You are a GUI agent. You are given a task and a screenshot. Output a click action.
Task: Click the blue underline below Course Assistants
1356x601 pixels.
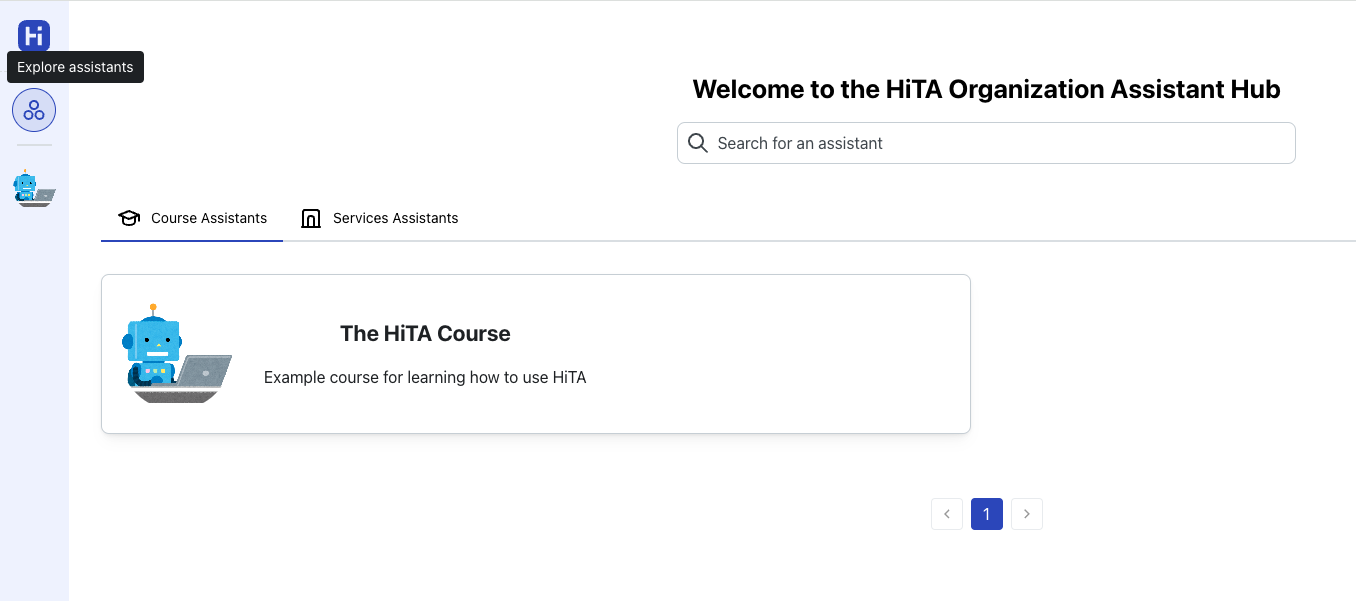[x=192, y=241]
